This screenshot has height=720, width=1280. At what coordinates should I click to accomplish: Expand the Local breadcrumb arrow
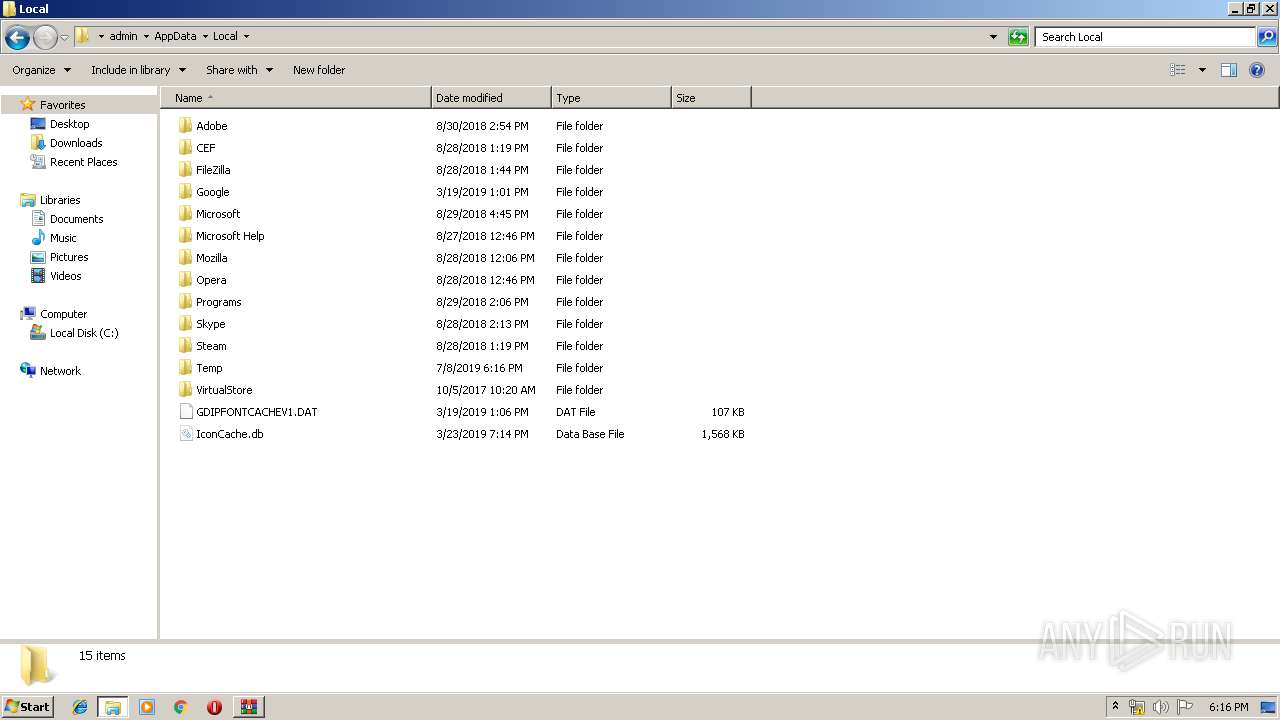246,37
